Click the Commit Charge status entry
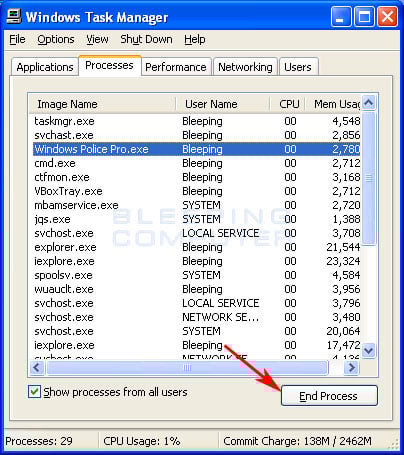 pos(297,441)
